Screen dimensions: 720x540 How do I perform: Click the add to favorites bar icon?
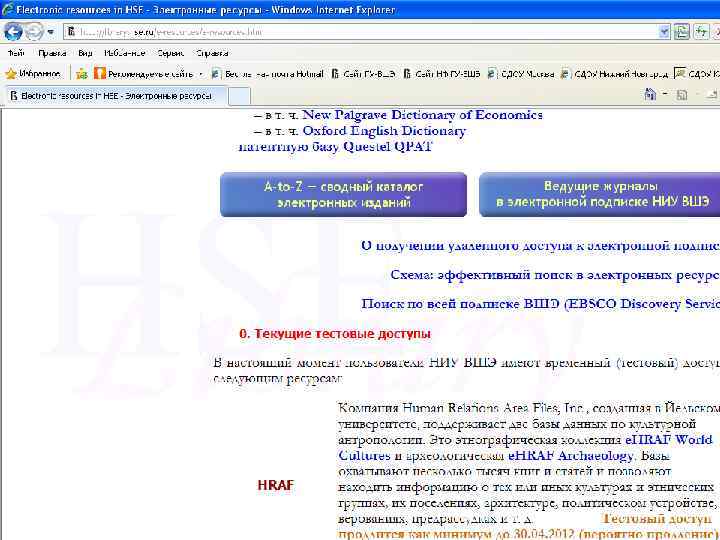82,73
